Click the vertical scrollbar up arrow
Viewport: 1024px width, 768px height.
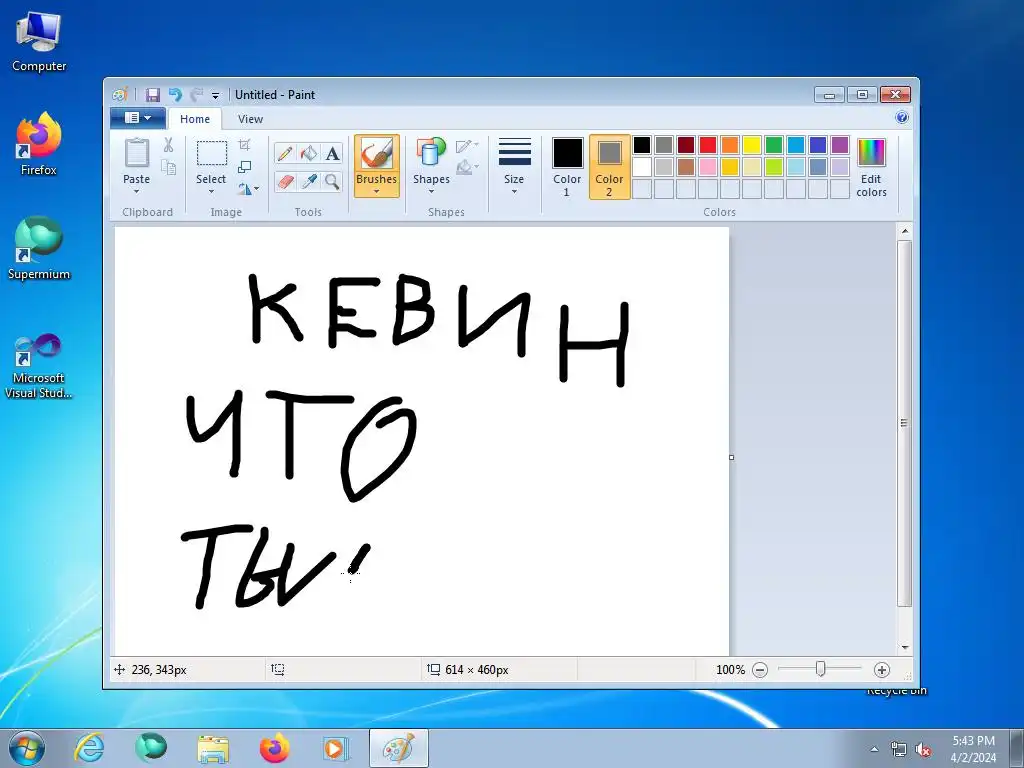pyautogui.click(x=904, y=231)
